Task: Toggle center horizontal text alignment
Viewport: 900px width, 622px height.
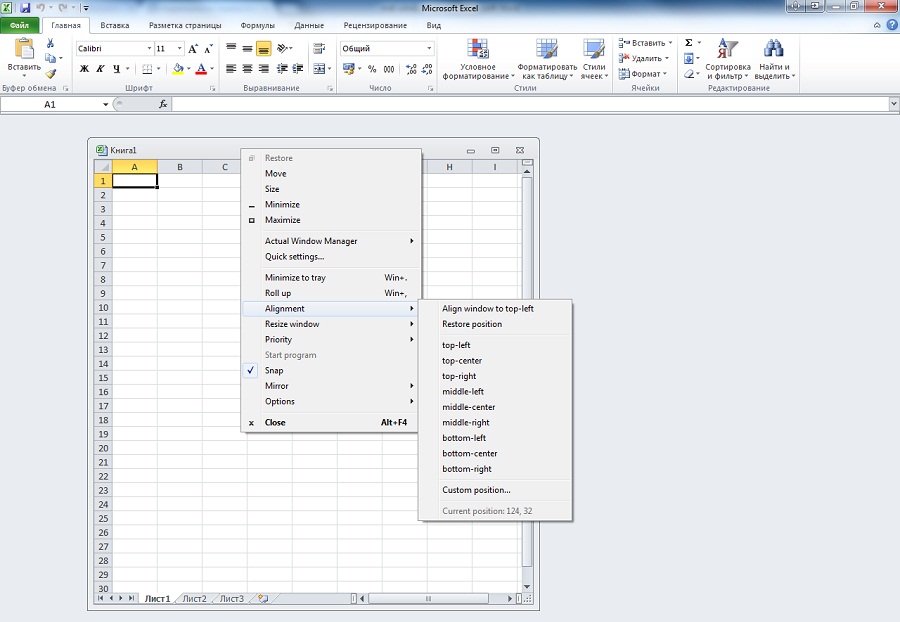Action: pos(247,69)
